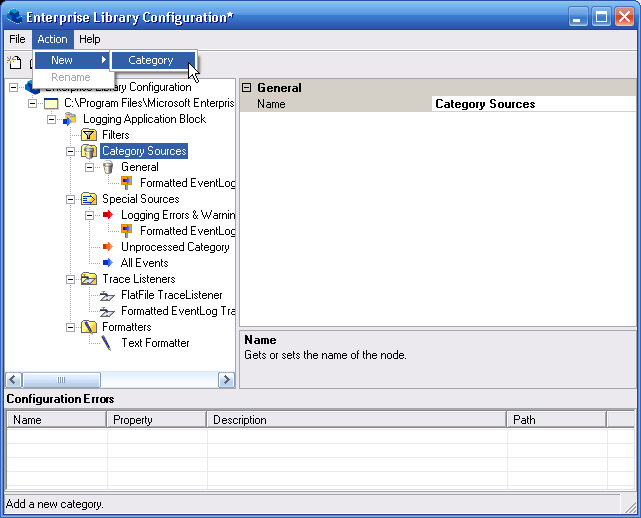
Task: Click the New Application toolbar icon
Action: pos(15,63)
